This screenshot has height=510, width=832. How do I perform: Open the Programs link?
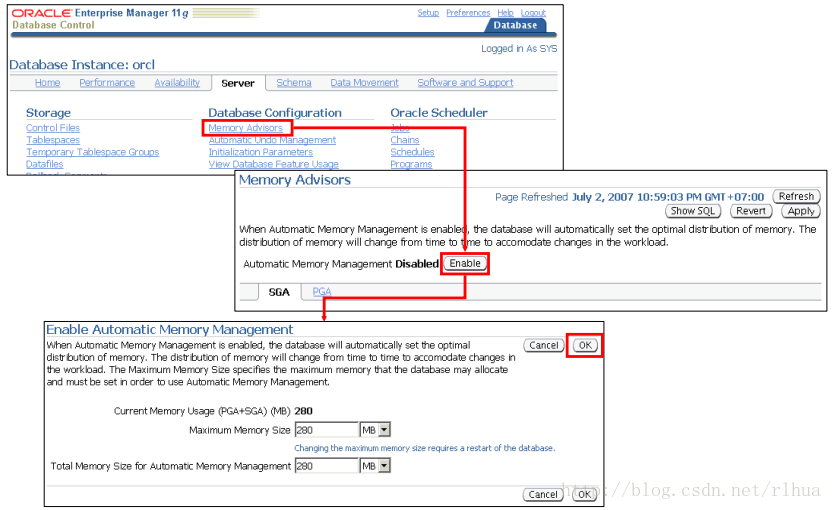click(411, 165)
